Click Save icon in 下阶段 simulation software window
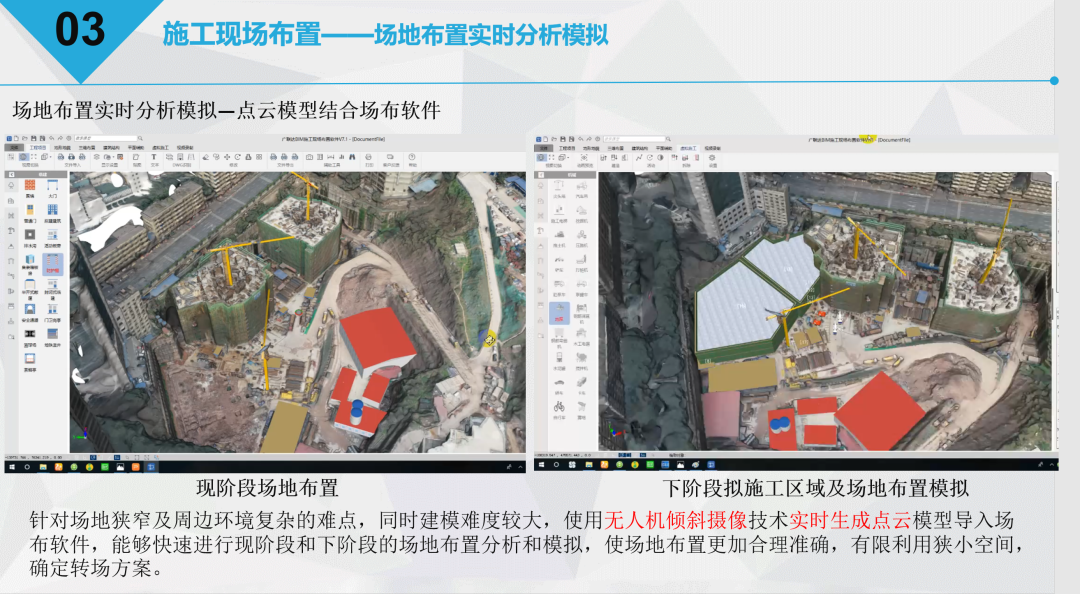The width and height of the screenshot is (1080, 594). tap(563, 139)
